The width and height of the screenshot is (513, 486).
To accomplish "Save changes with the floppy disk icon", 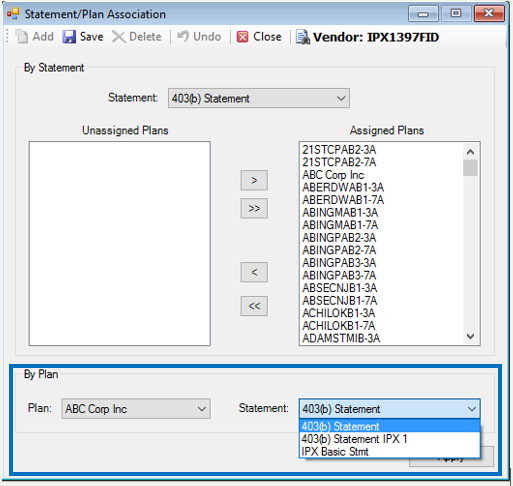I will pyautogui.click(x=69, y=37).
